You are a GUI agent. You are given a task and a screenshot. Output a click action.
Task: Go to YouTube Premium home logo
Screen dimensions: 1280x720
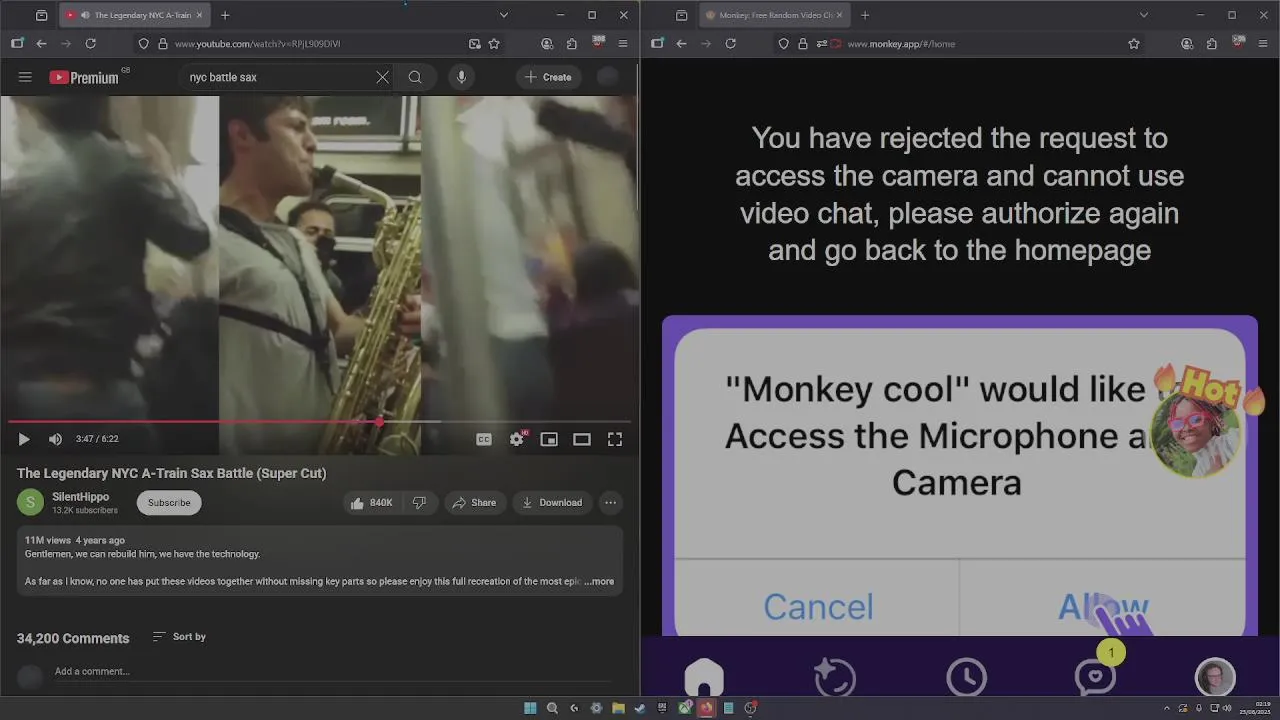(84, 77)
